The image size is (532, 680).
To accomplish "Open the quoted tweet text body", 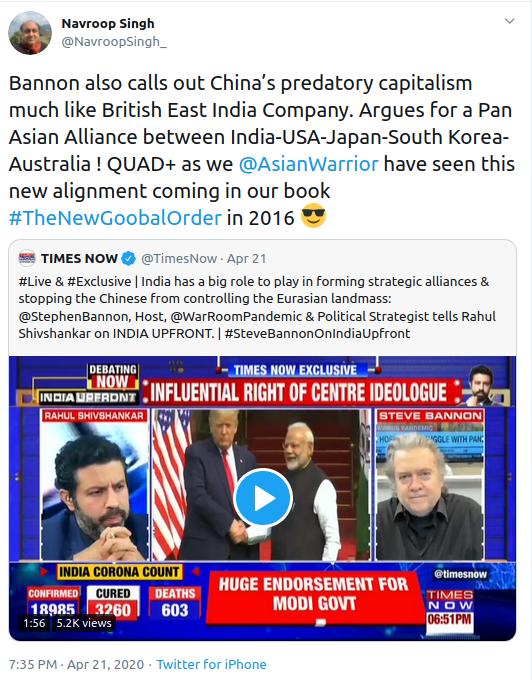I will tap(257, 307).
